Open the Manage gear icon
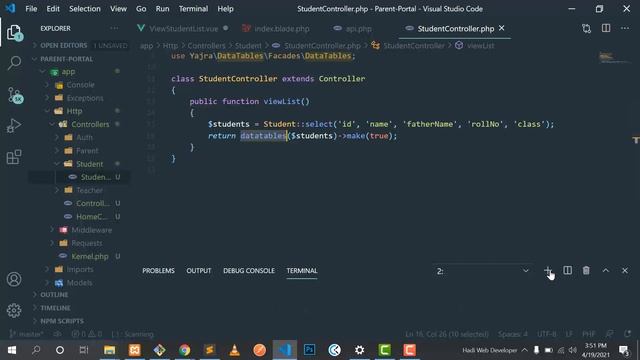The image size is (640, 360). pyautogui.click(x=14, y=310)
